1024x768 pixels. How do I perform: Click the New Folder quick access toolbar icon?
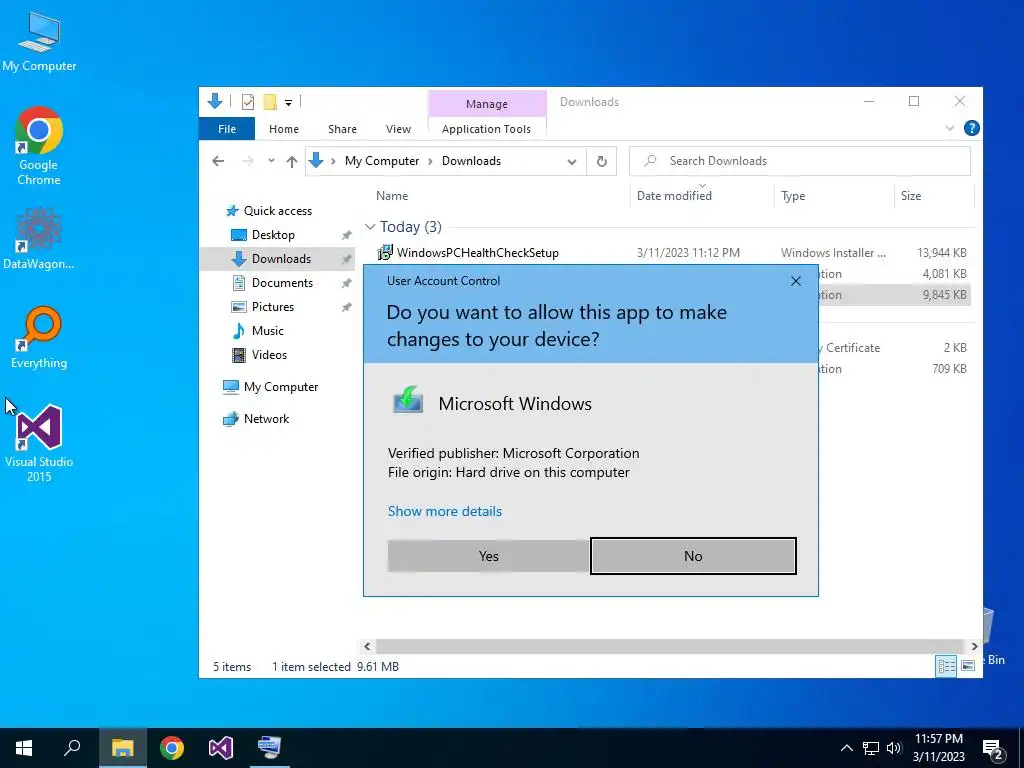[x=270, y=102]
